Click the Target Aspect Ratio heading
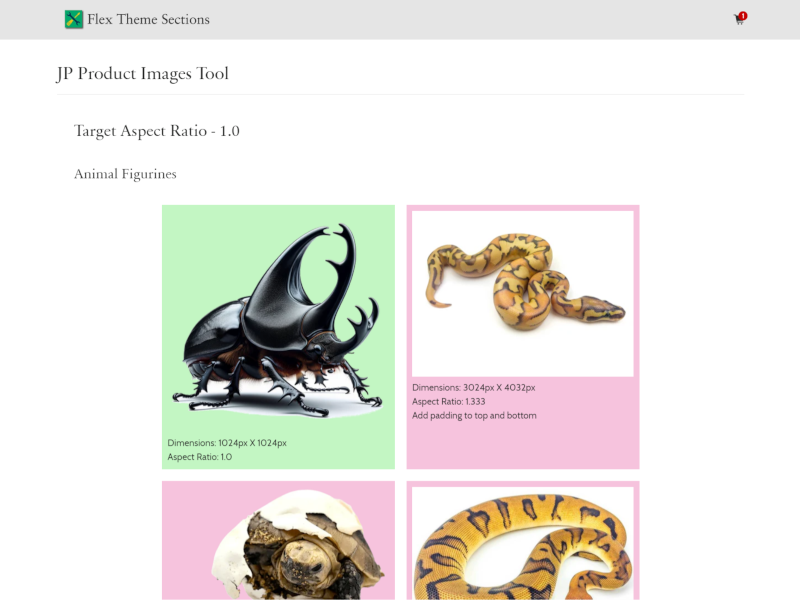 point(157,131)
